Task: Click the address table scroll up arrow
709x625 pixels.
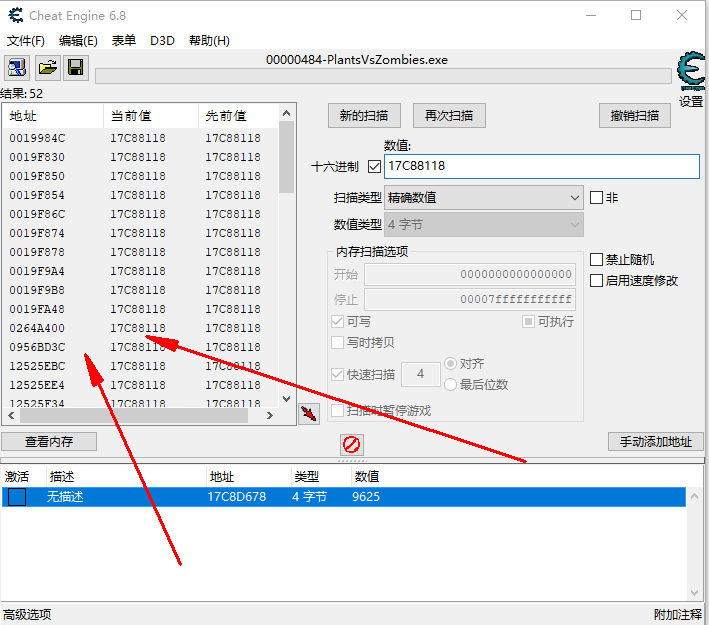Action: 695,496
